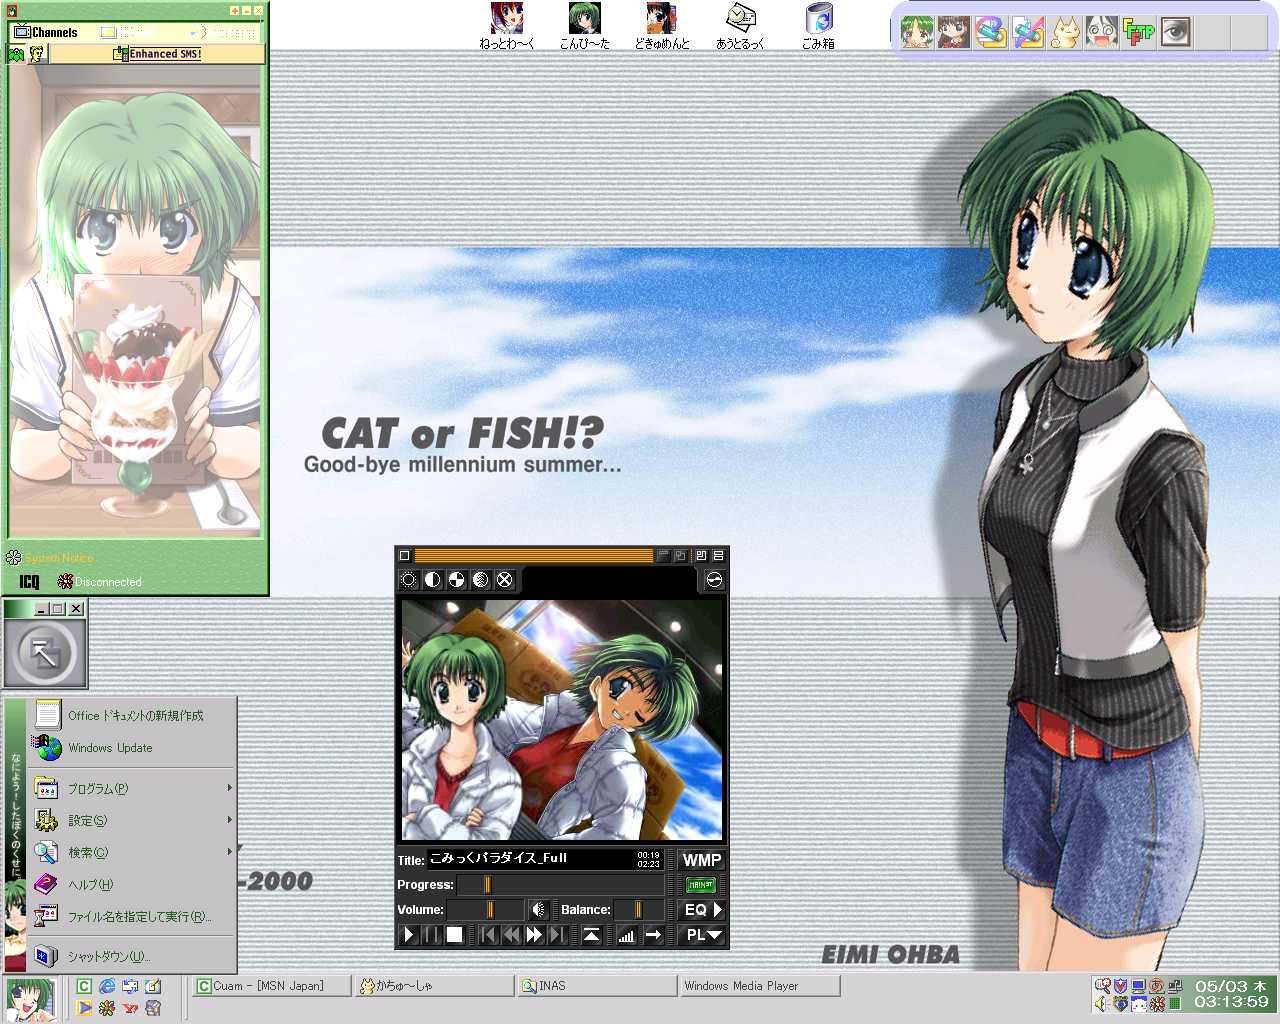Screen dimensions: 1280x1024
Task: Select ファイル名を指定して実行(R) entry
Action: pos(132,916)
